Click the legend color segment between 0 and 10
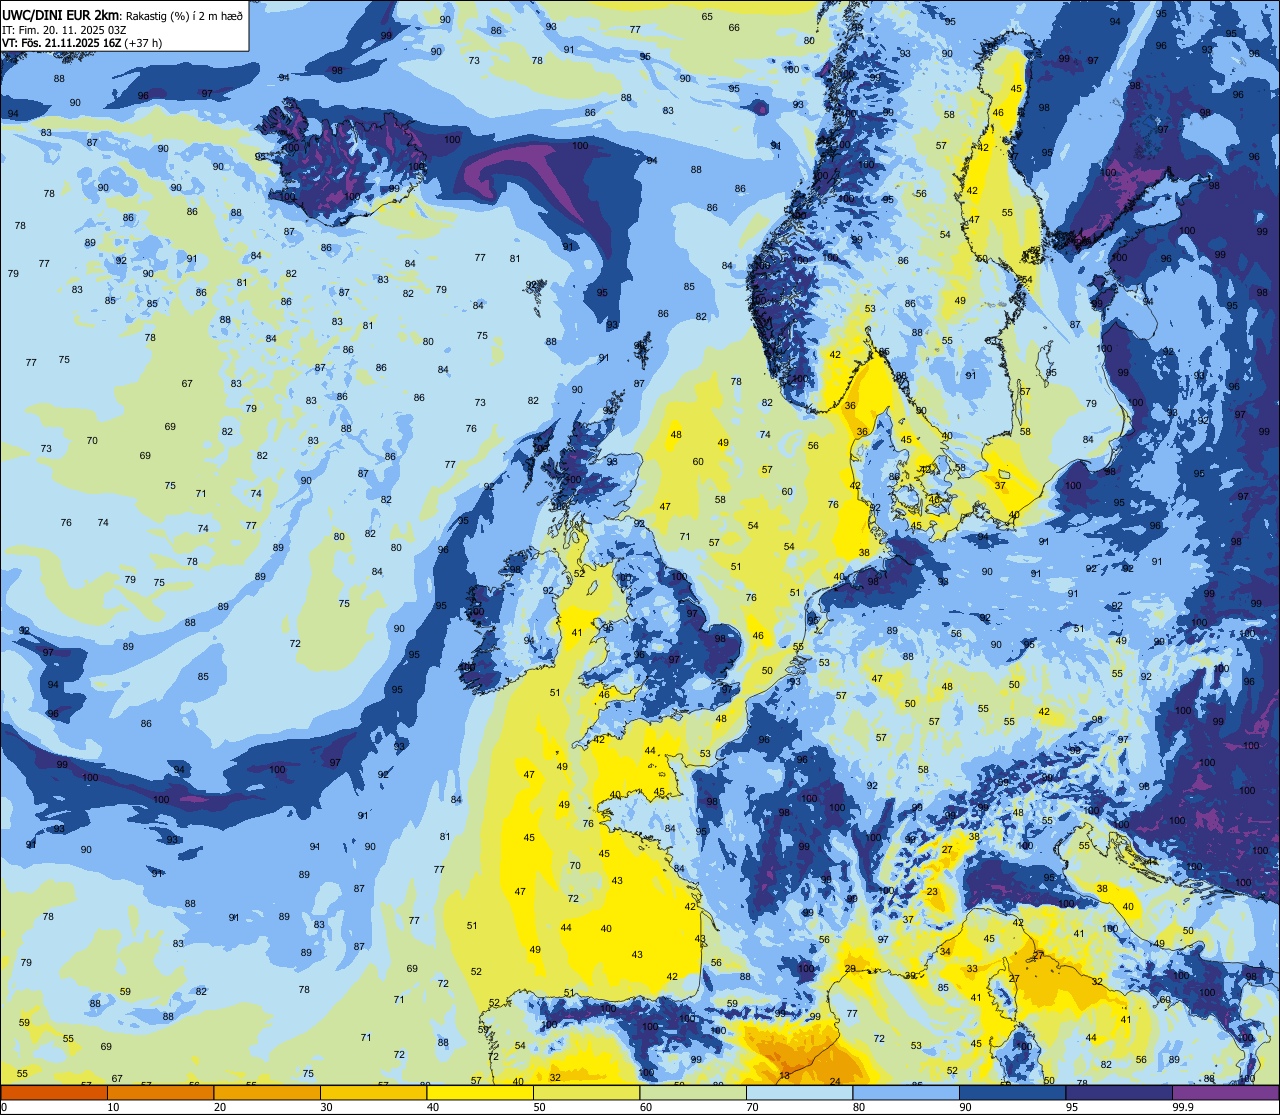 tap(54, 1092)
